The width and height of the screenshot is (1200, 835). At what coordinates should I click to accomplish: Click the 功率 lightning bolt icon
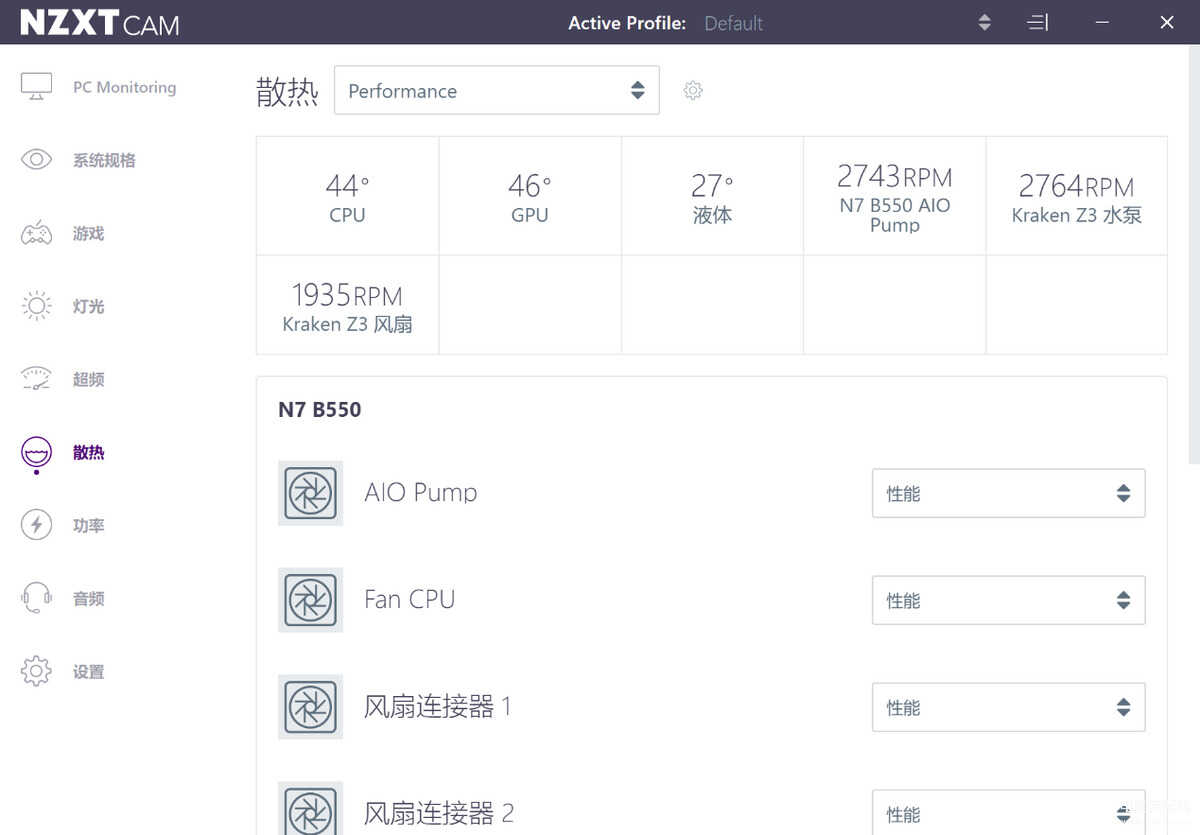(36, 525)
